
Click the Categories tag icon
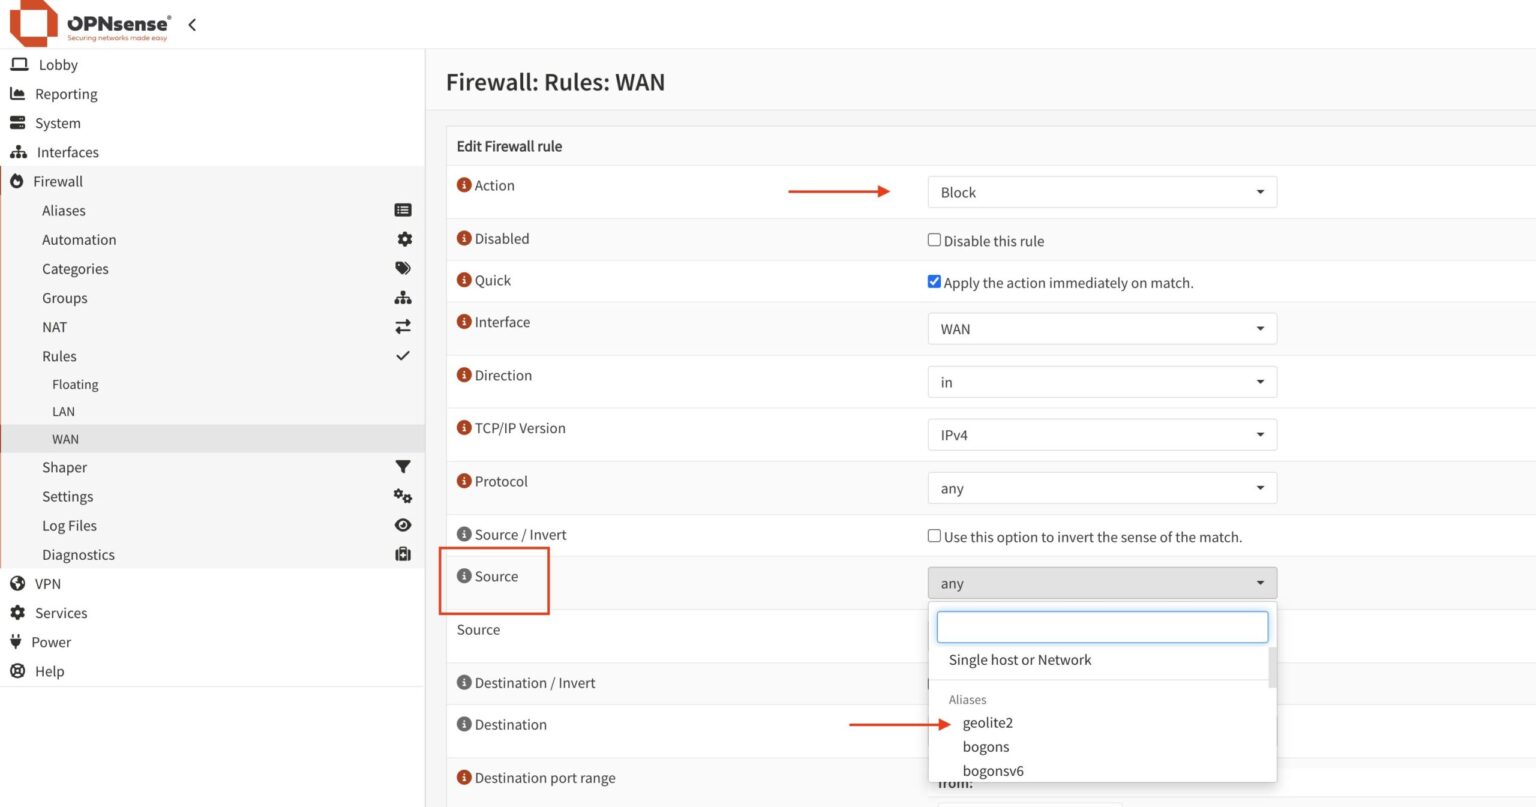click(402, 268)
